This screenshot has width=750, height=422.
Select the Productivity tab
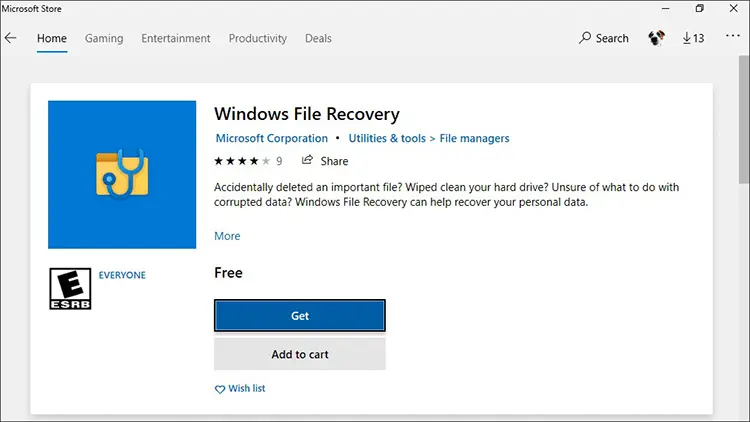pos(257,38)
